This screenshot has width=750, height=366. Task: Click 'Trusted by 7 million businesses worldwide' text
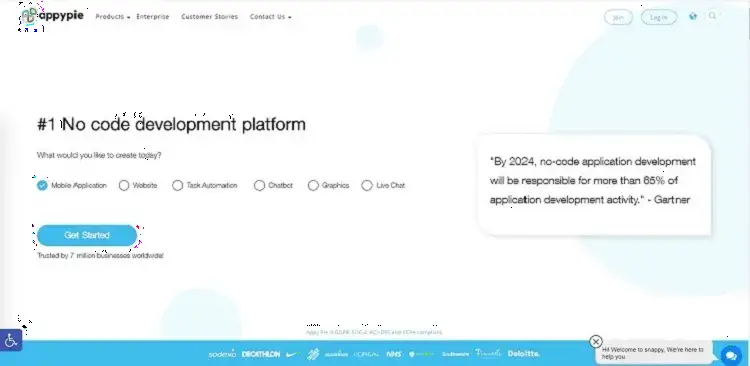(x=100, y=255)
